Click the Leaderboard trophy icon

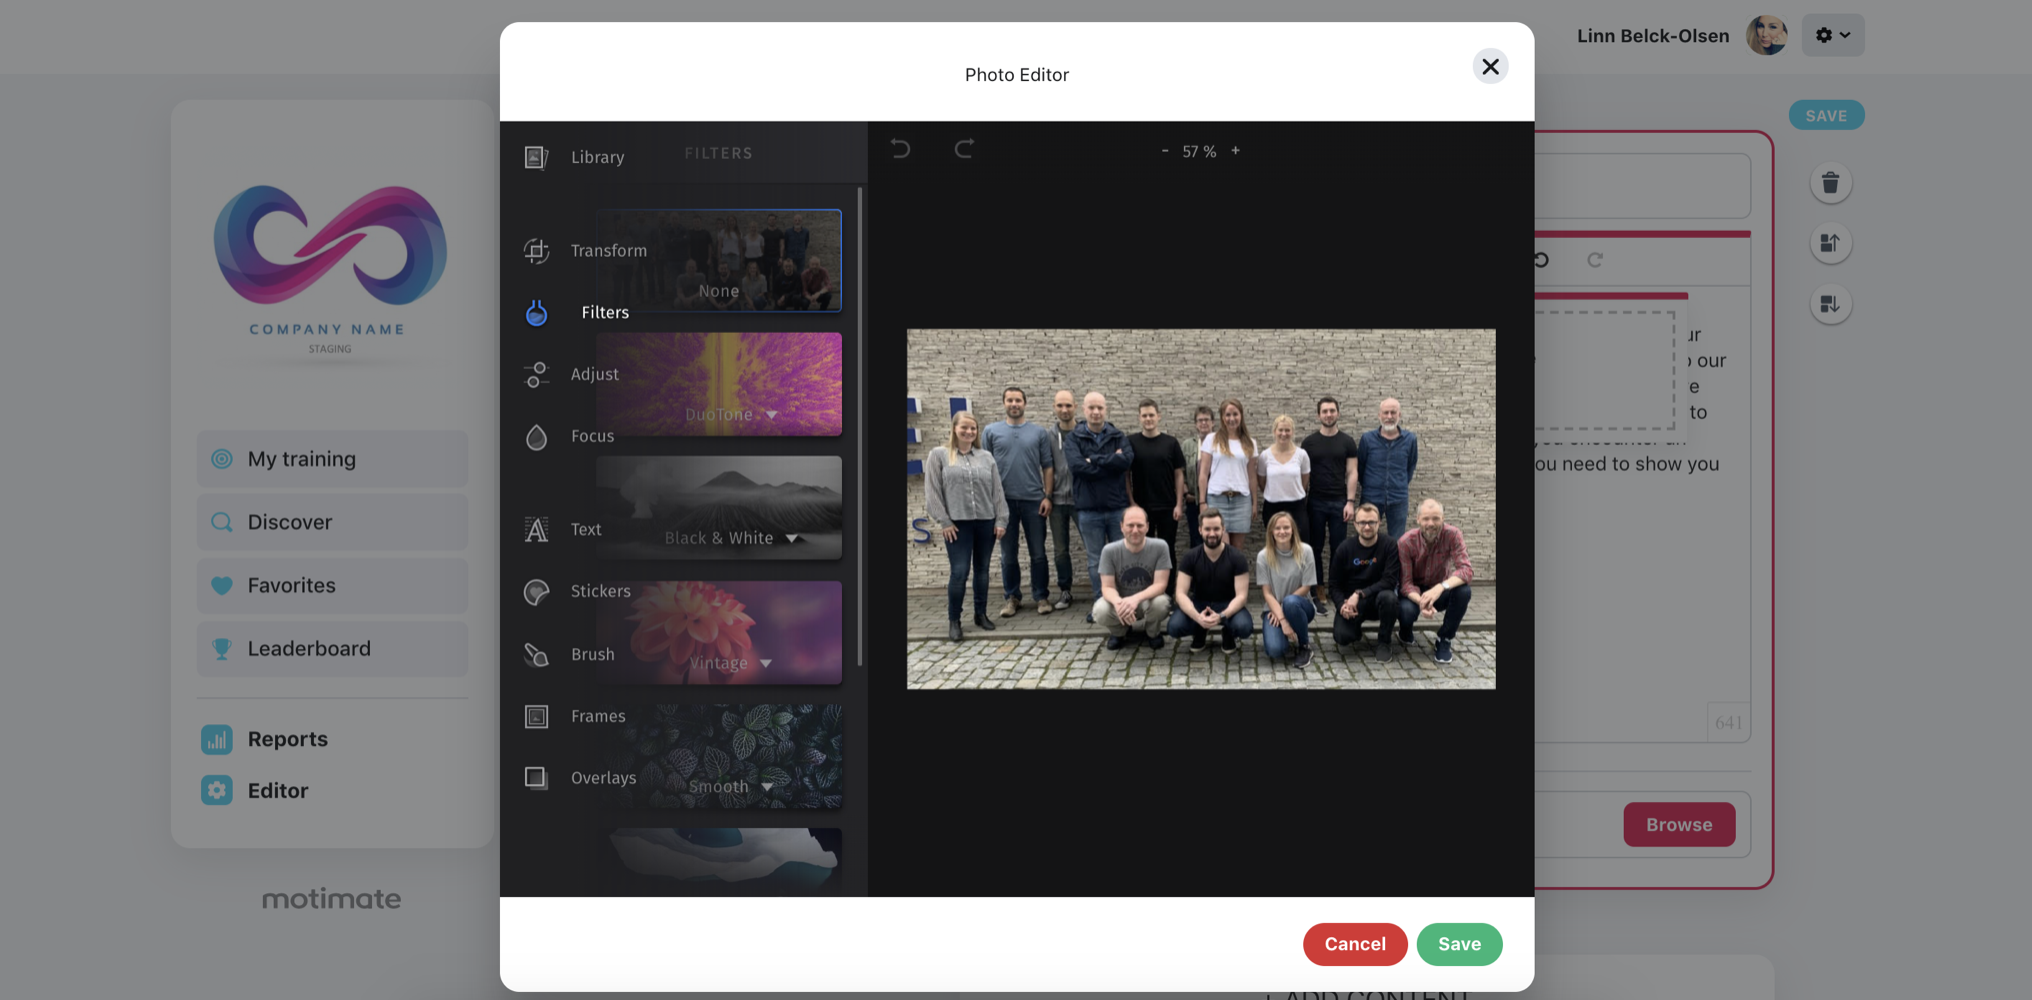coord(222,649)
